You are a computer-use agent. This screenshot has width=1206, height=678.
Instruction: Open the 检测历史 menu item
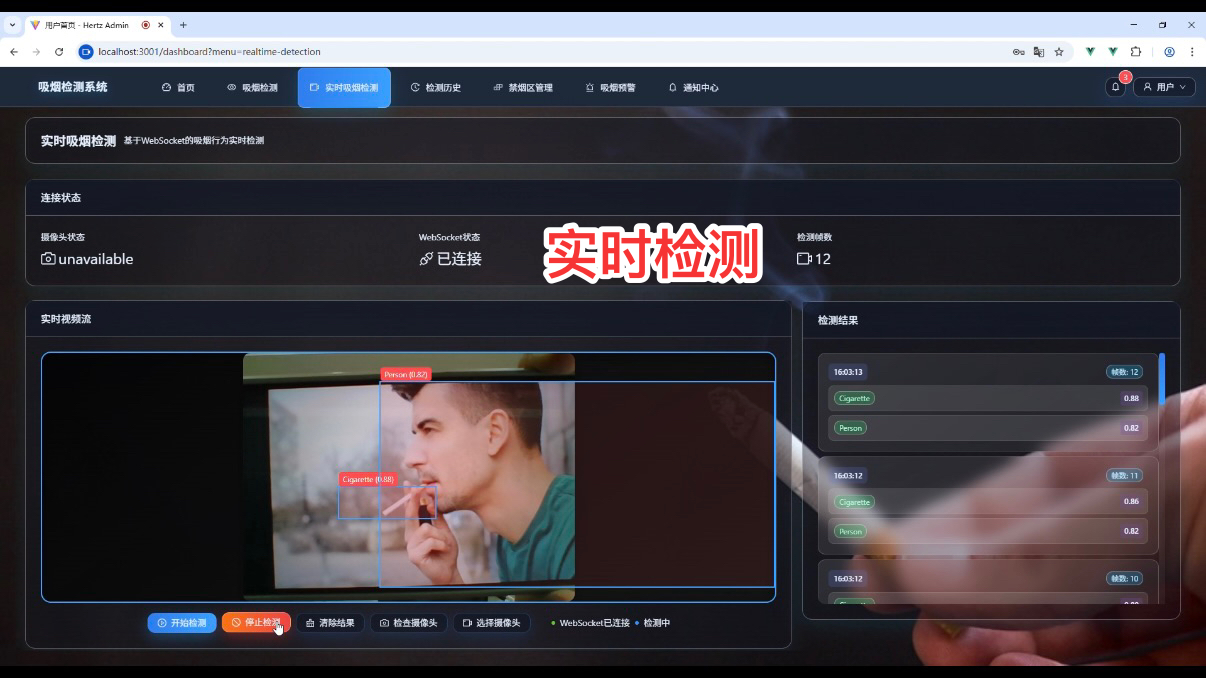pyautogui.click(x=436, y=88)
